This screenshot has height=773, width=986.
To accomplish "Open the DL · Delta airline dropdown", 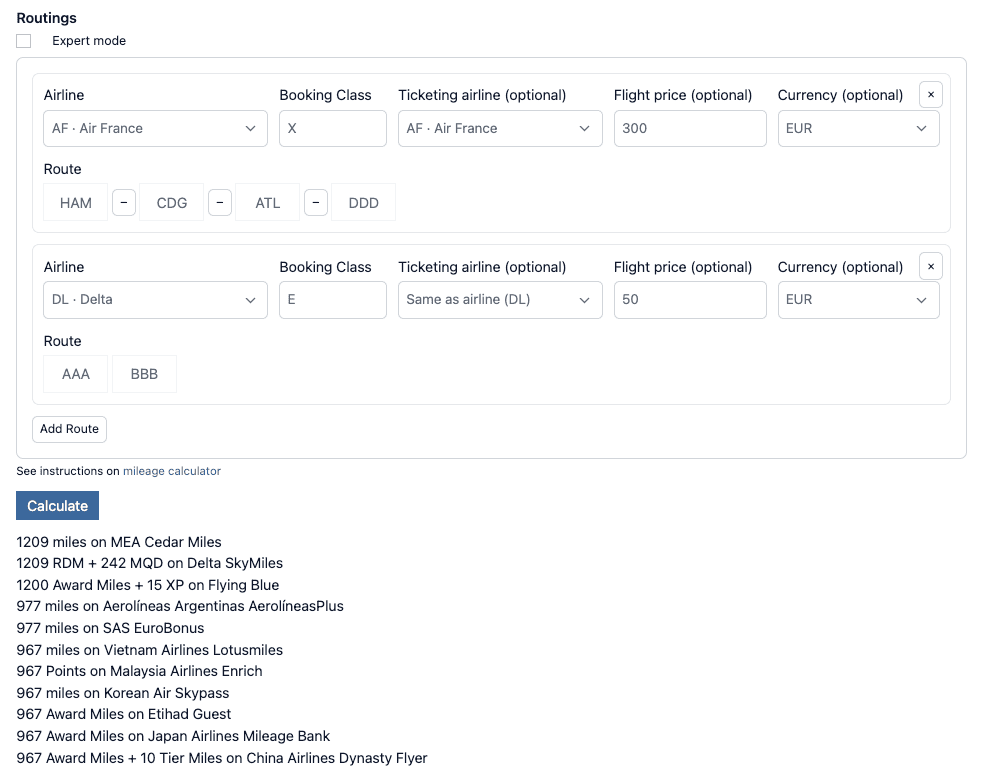I will tap(155, 300).
